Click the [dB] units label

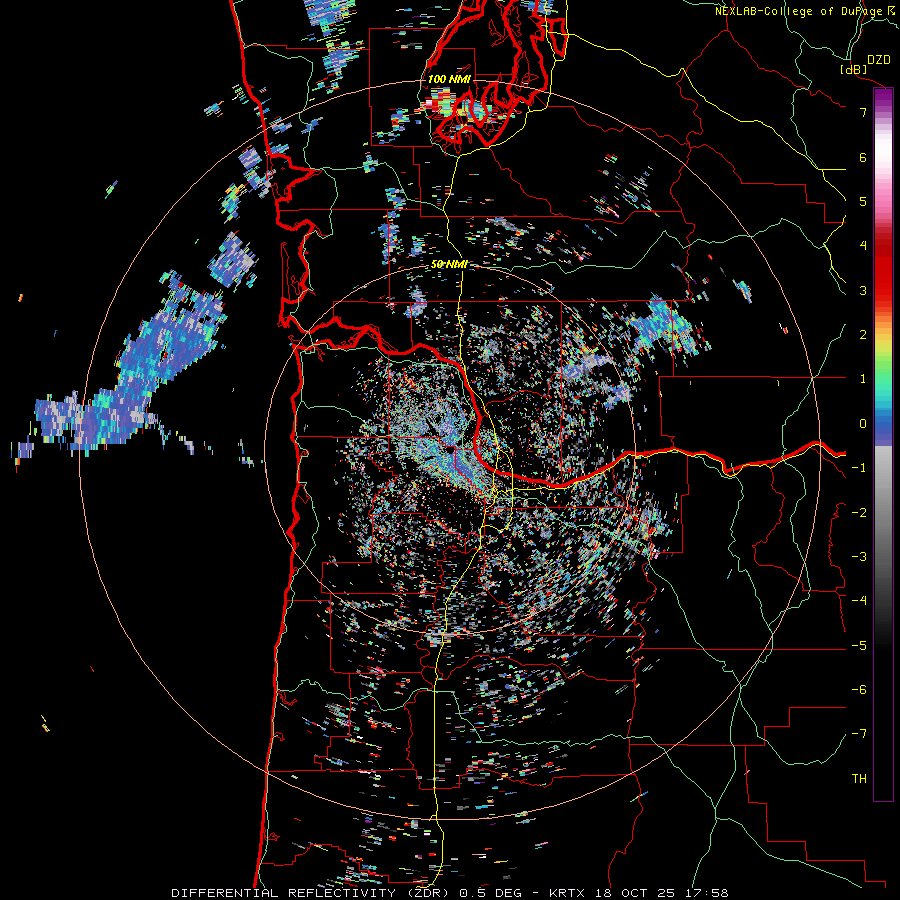(x=854, y=70)
